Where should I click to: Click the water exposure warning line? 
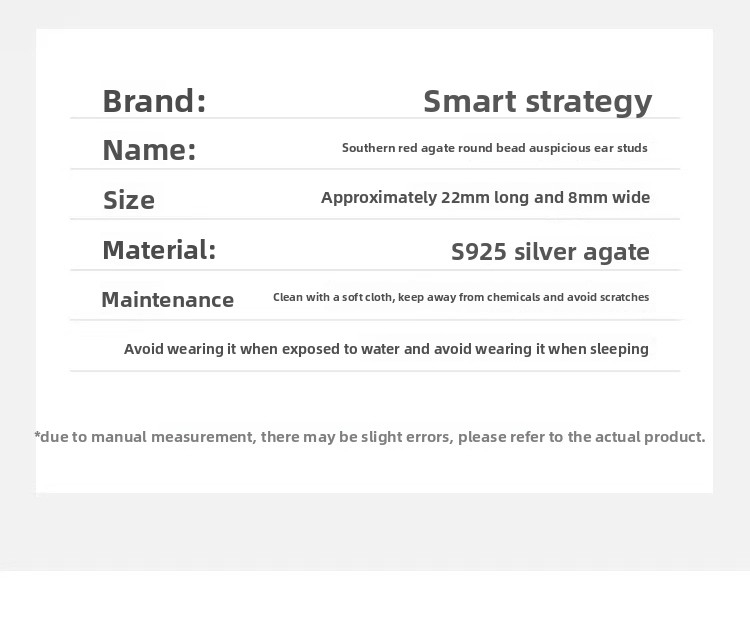coord(386,349)
